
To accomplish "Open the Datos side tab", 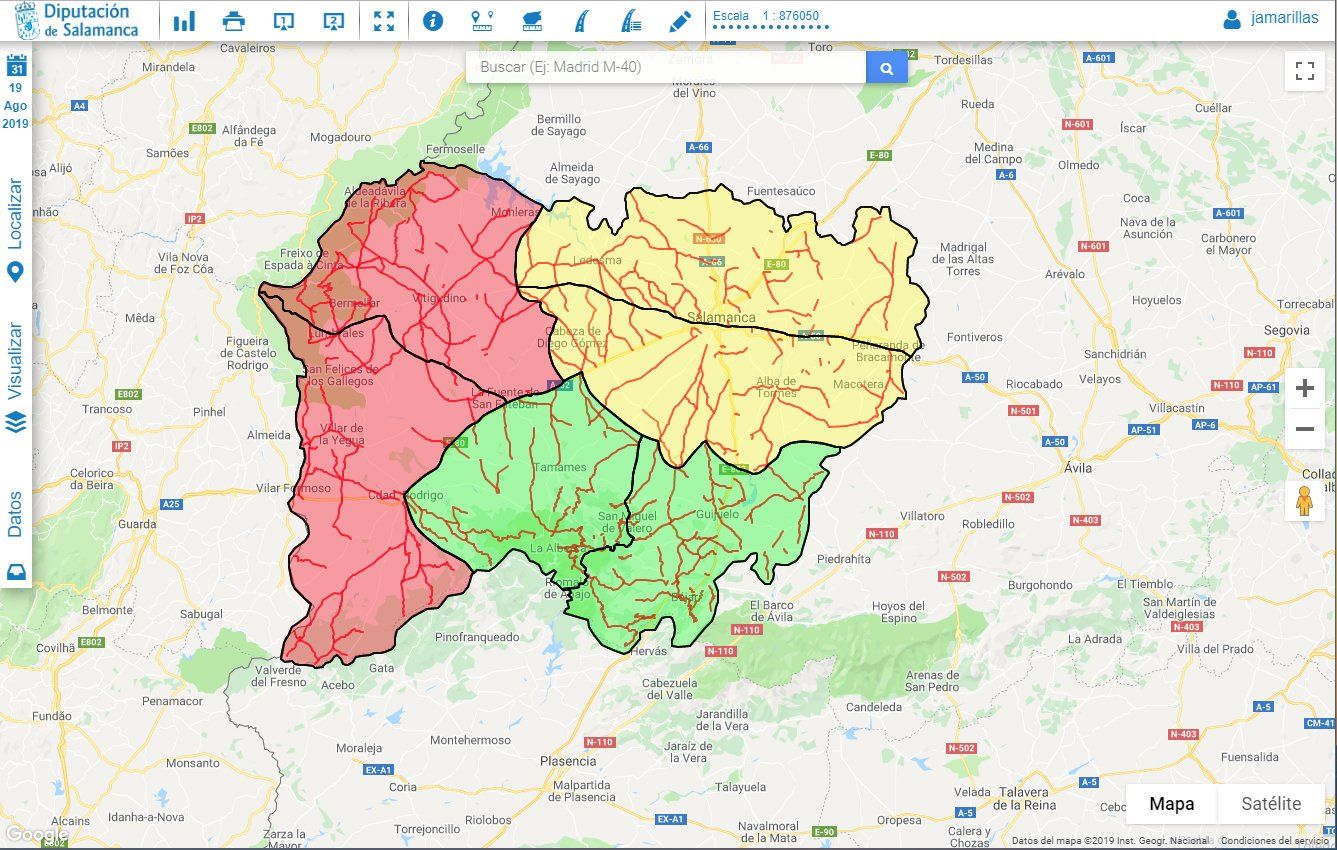I will click(15, 514).
